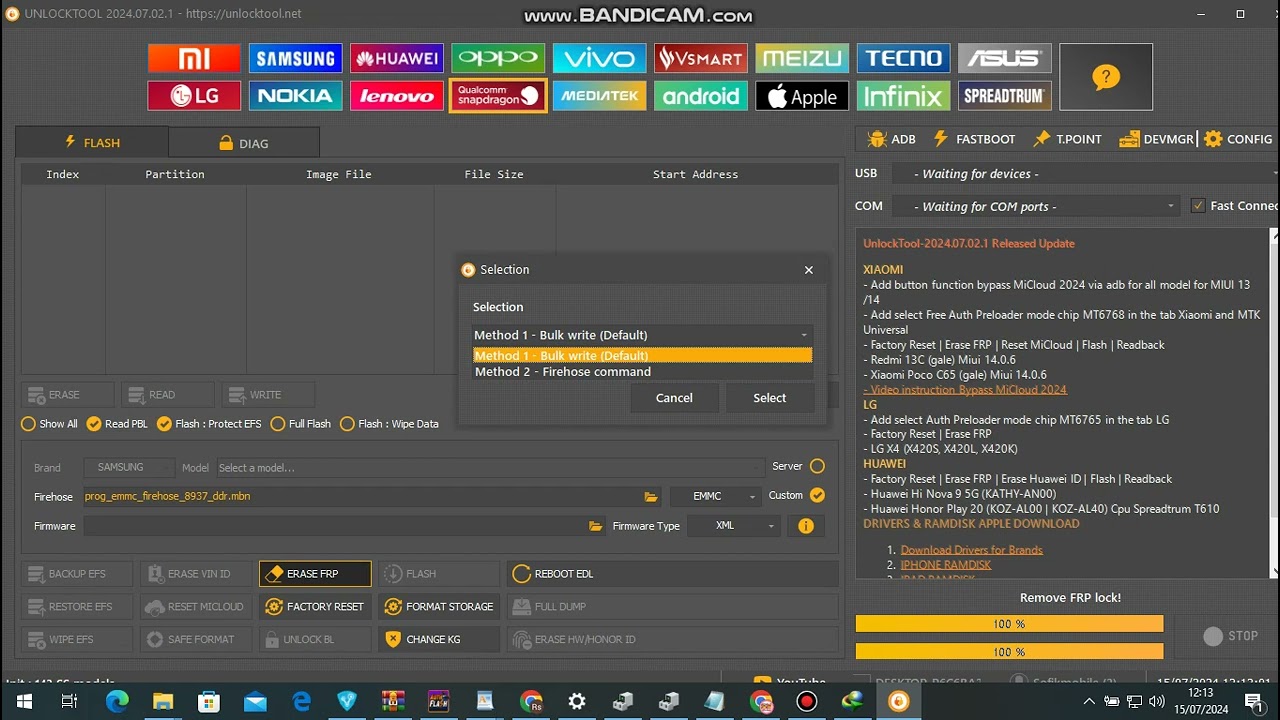Choose the Huawei brand logo

click(x=397, y=58)
